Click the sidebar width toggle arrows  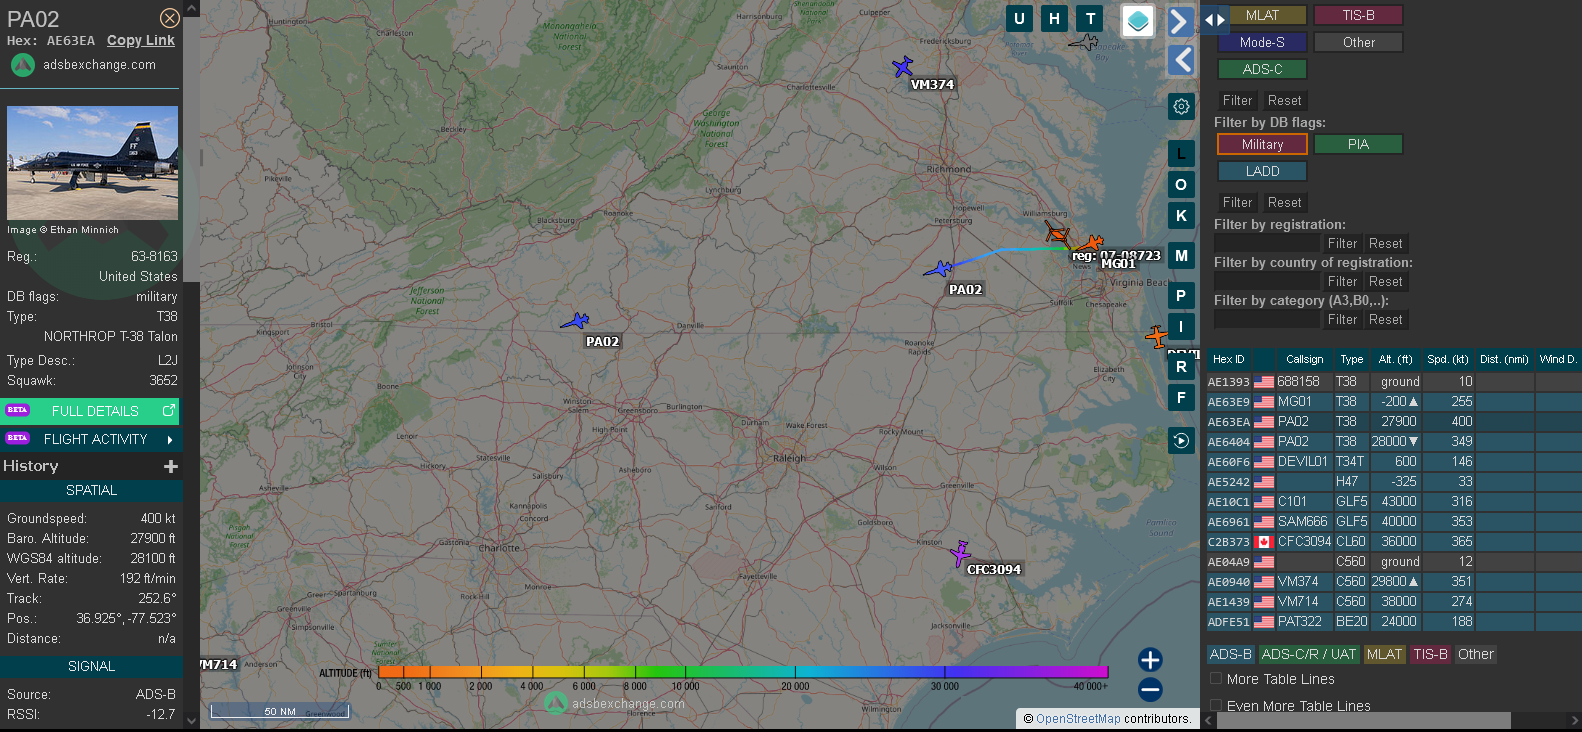pyautogui.click(x=1214, y=19)
